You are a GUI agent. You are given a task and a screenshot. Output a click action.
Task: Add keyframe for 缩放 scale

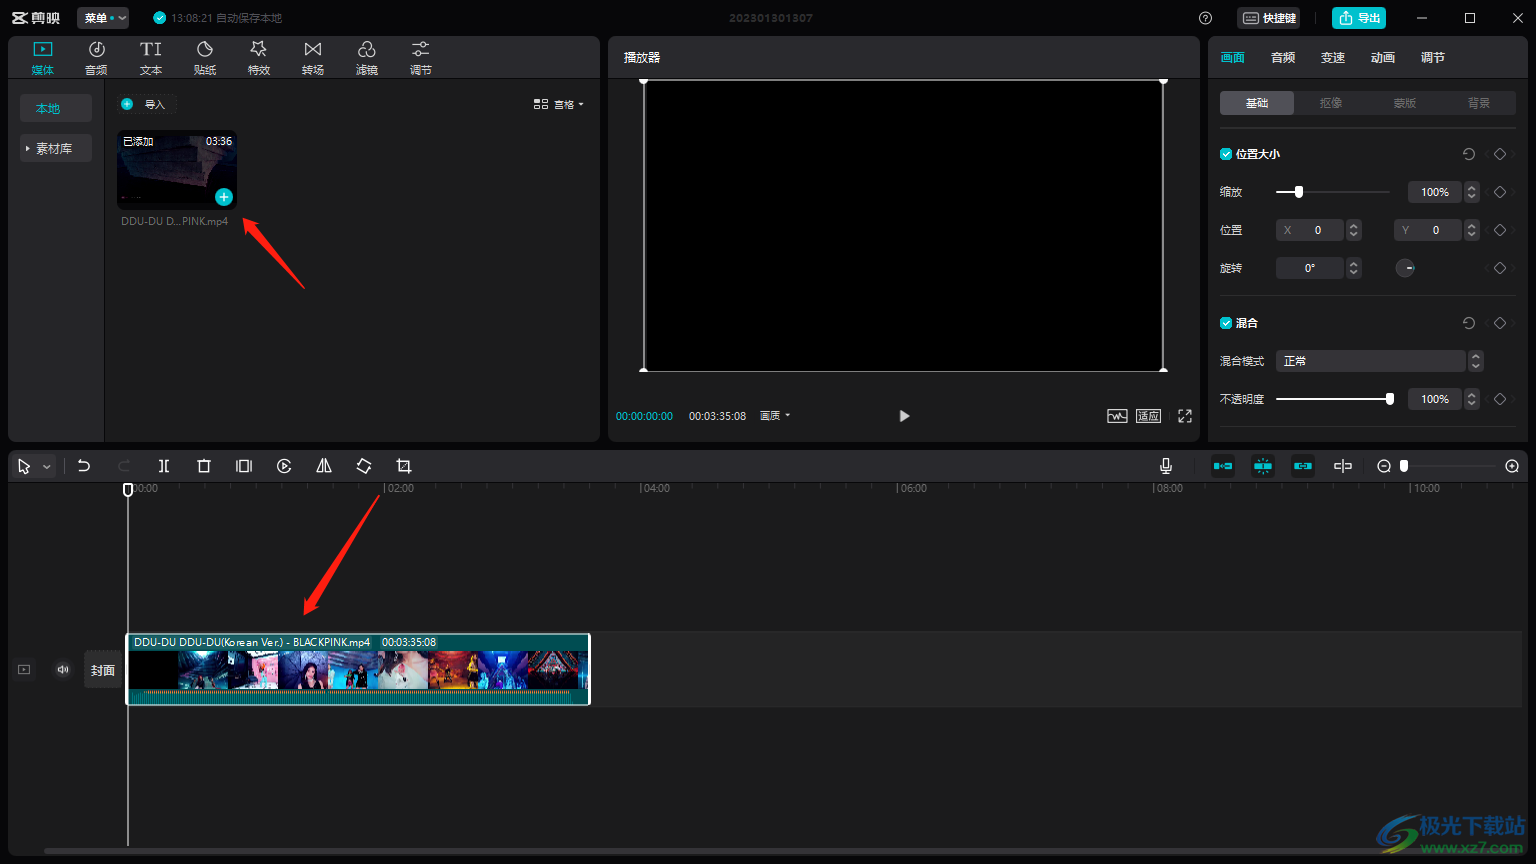(x=1499, y=192)
